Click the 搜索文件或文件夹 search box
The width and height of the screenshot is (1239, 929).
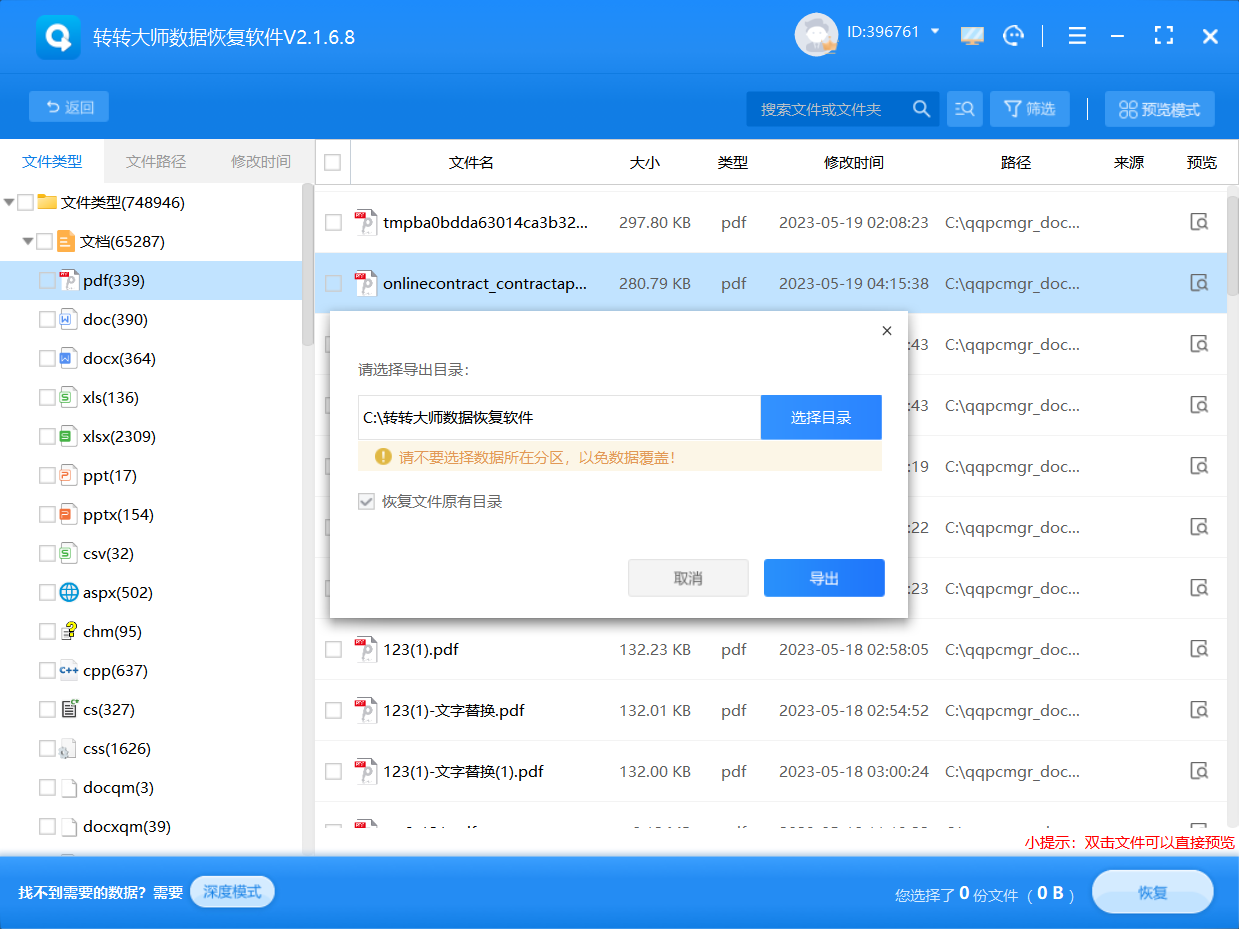(x=828, y=109)
